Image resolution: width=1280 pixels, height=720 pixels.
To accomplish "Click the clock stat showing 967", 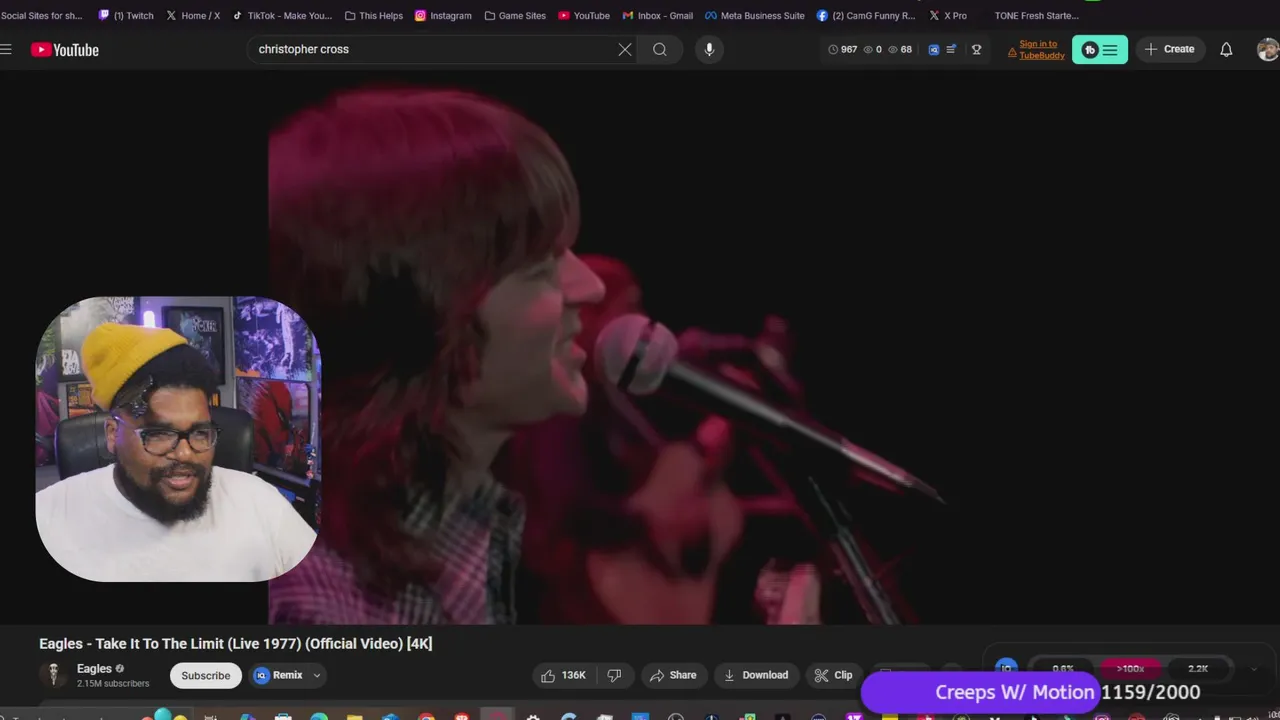I will [x=842, y=49].
